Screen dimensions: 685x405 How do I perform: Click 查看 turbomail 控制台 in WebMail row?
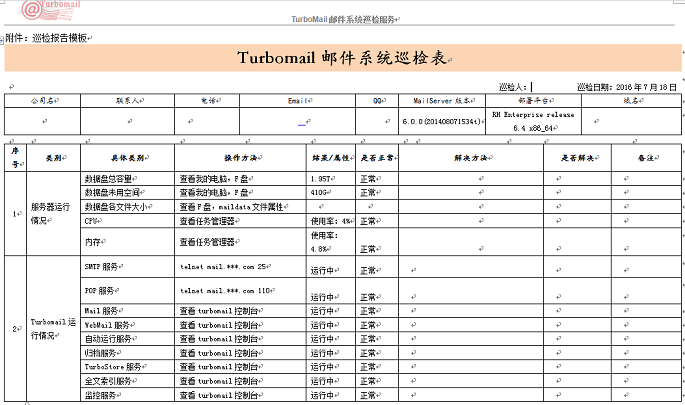click(220, 325)
